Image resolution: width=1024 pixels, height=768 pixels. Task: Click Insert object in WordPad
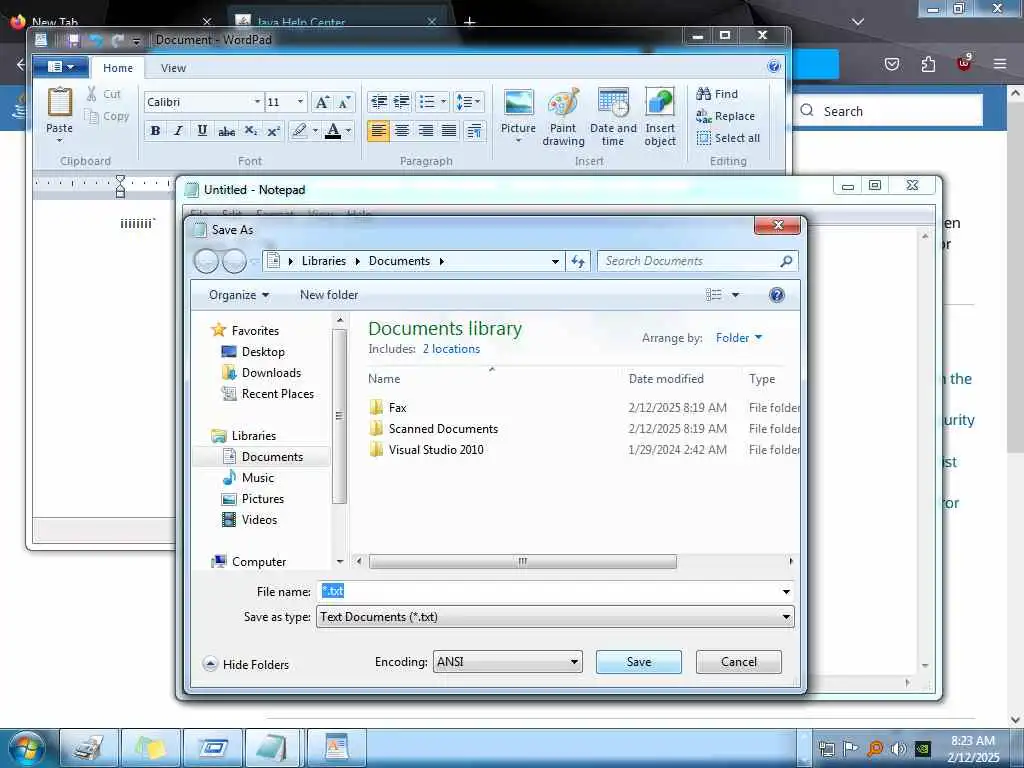tap(660, 117)
